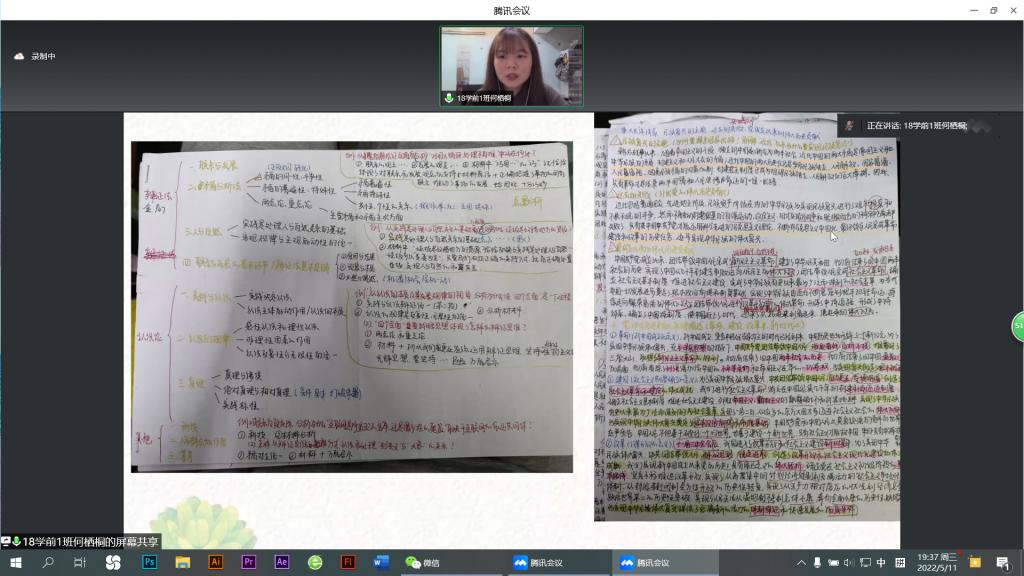This screenshot has width=1024, height=576.
Task: Open Photoshop from the taskbar
Action: click(150, 562)
